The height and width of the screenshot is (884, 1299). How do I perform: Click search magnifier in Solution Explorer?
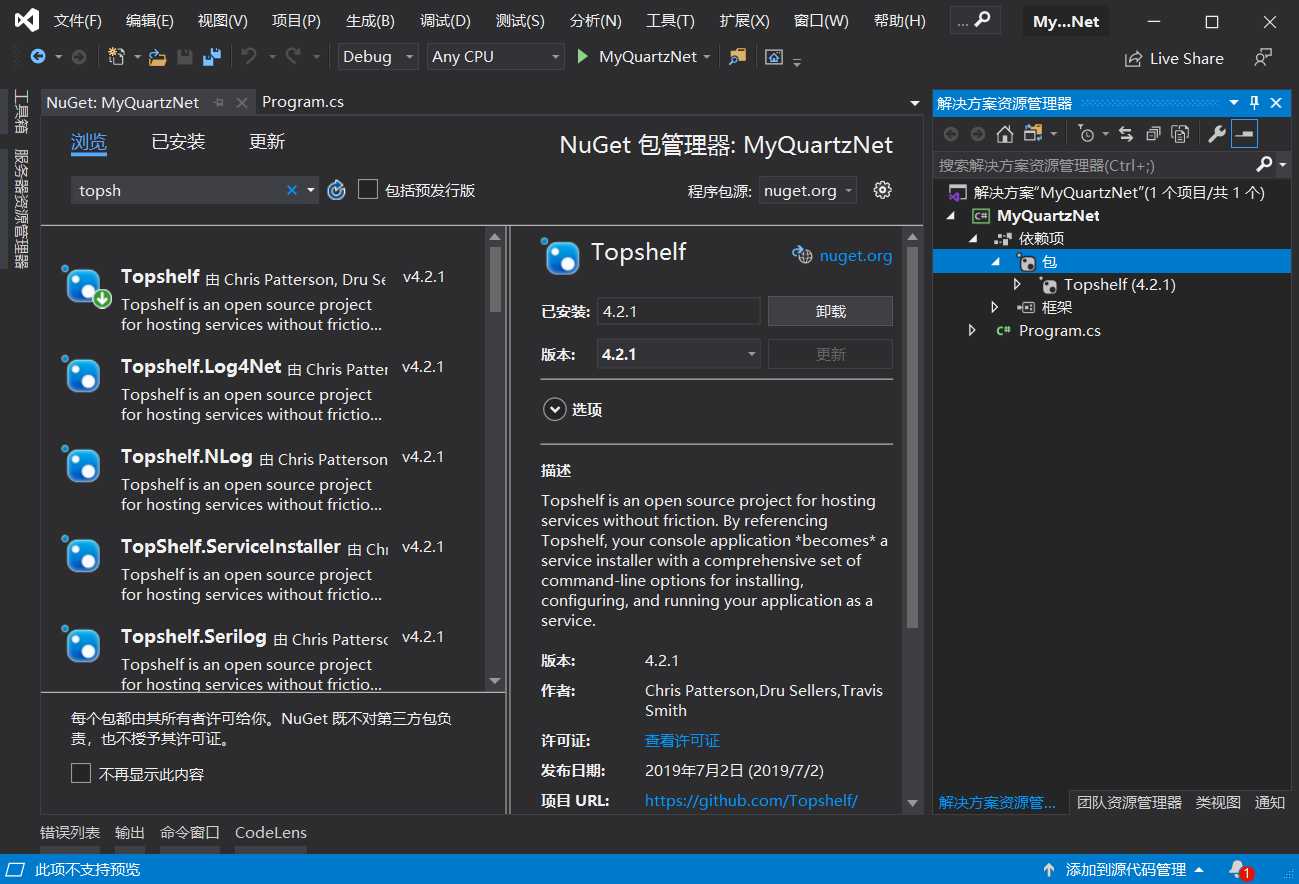pyautogui.click(x=1265, y=164)
